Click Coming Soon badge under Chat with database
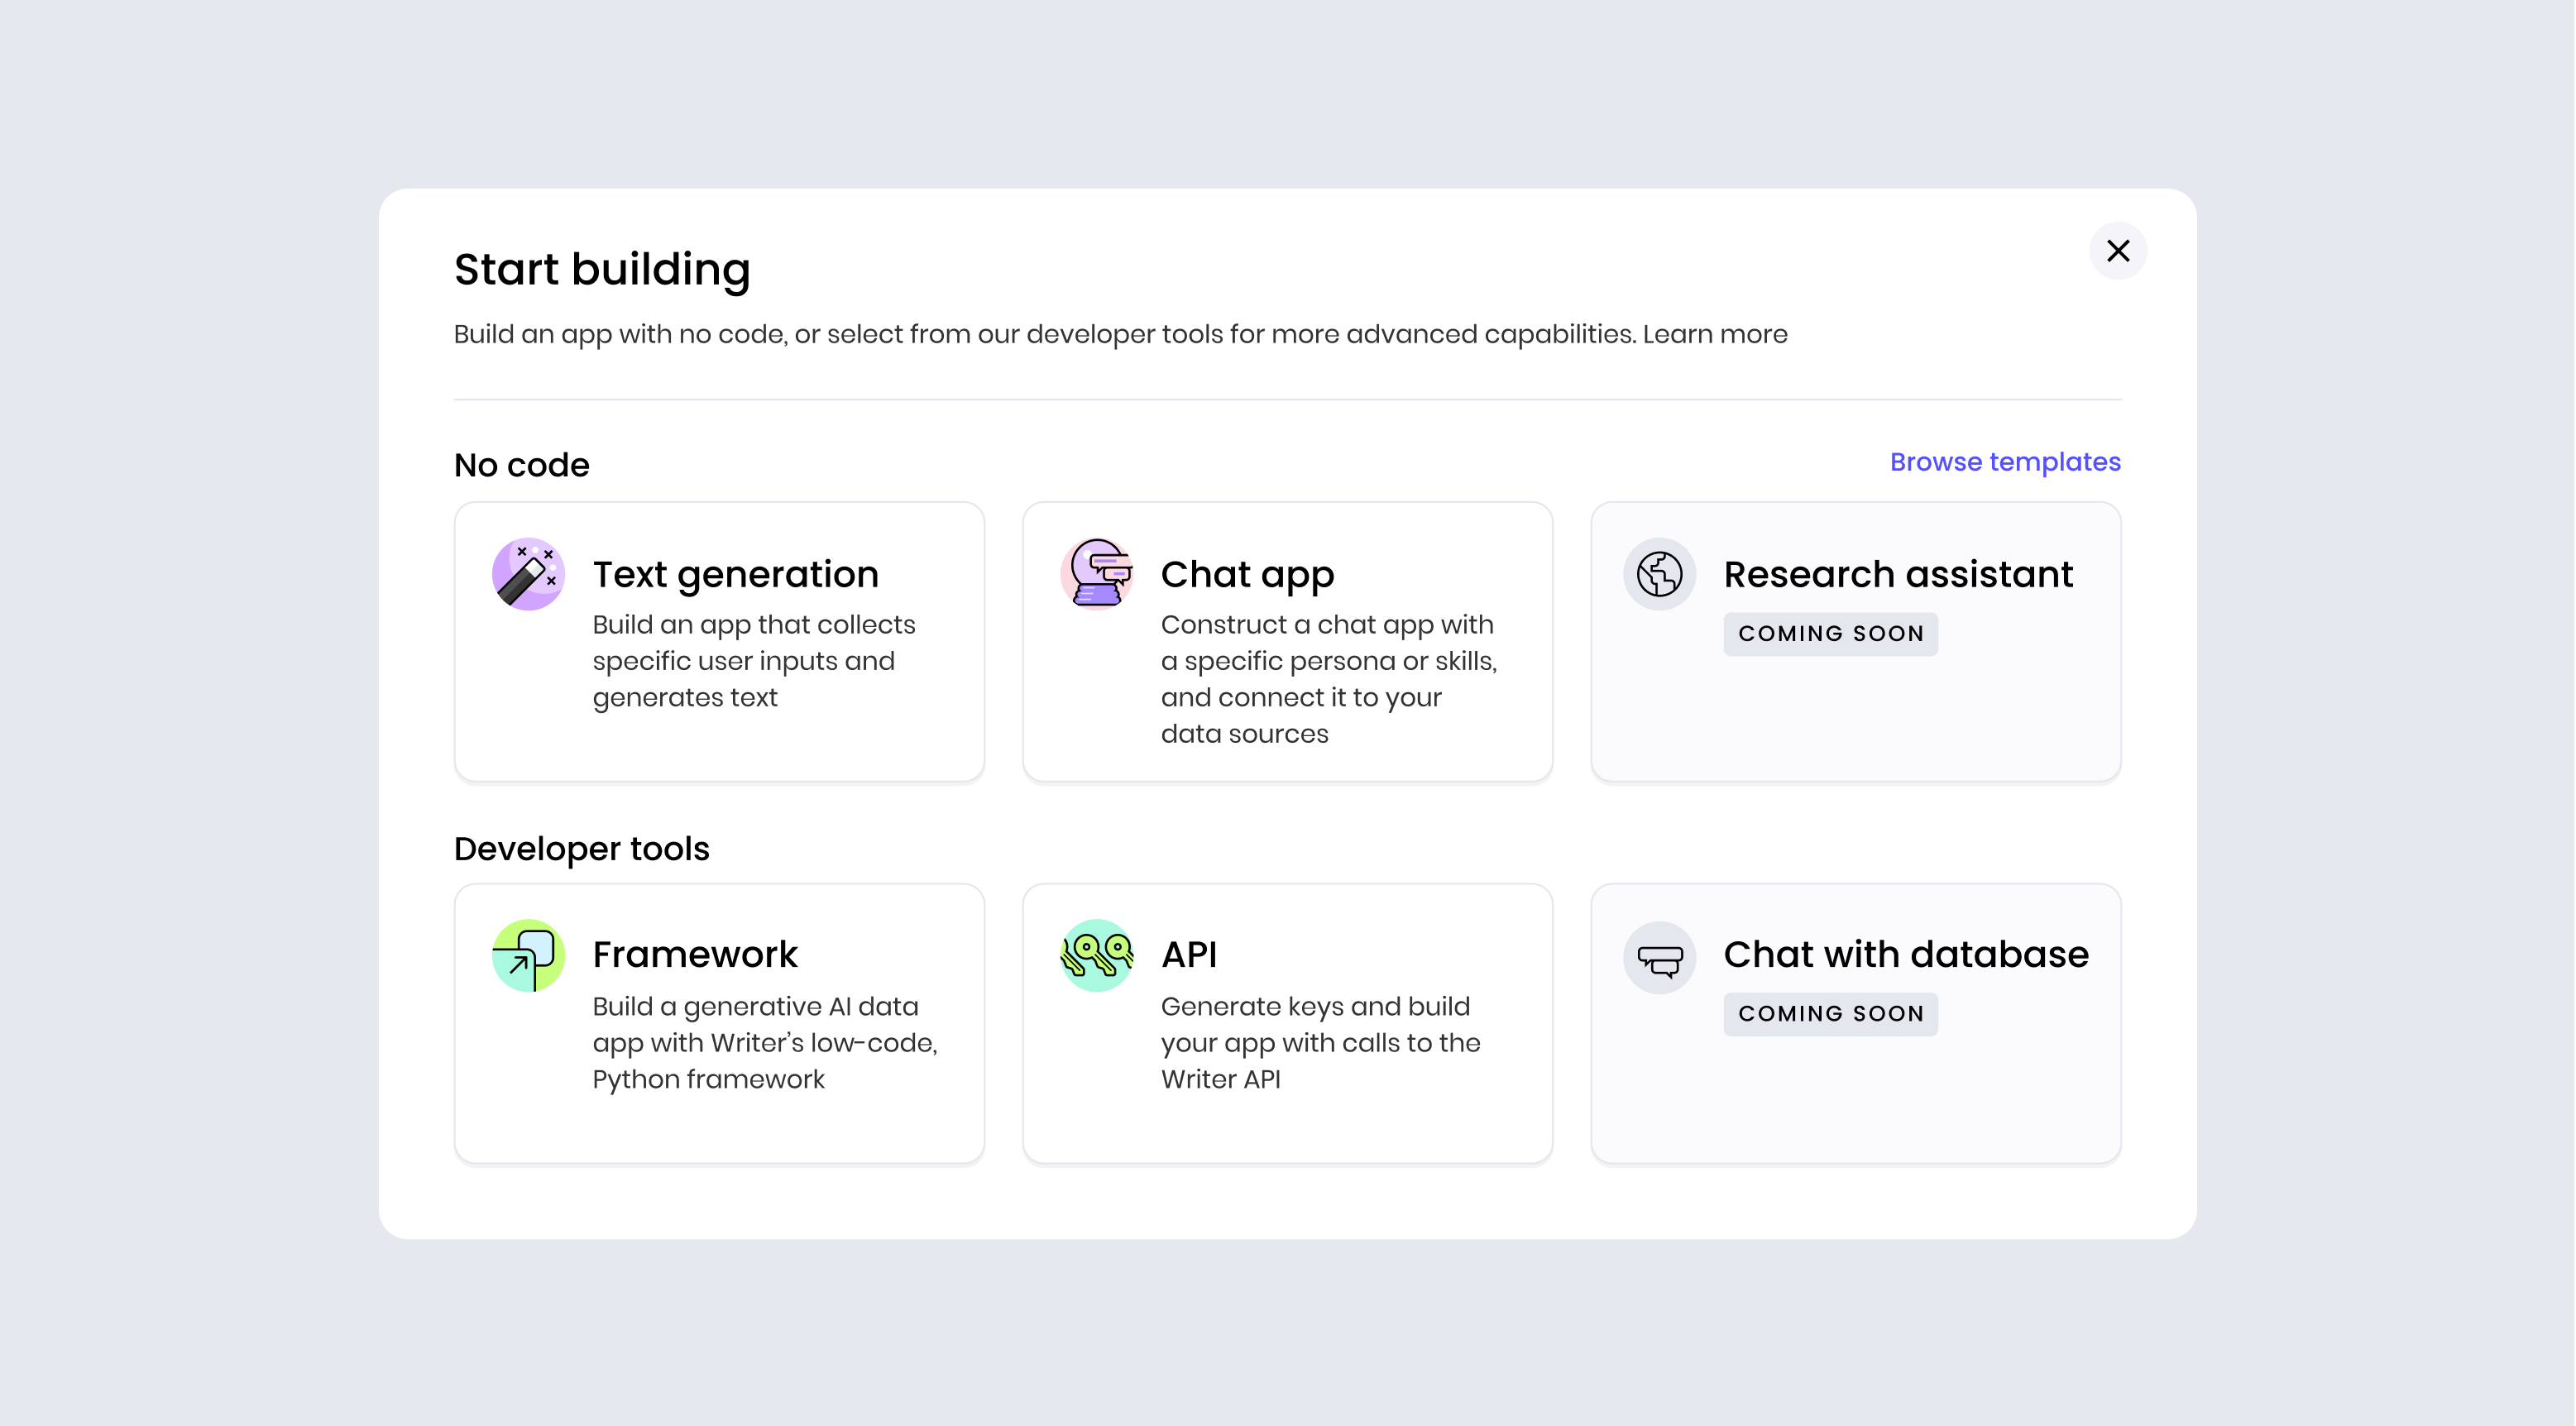 point(1830,1014)
